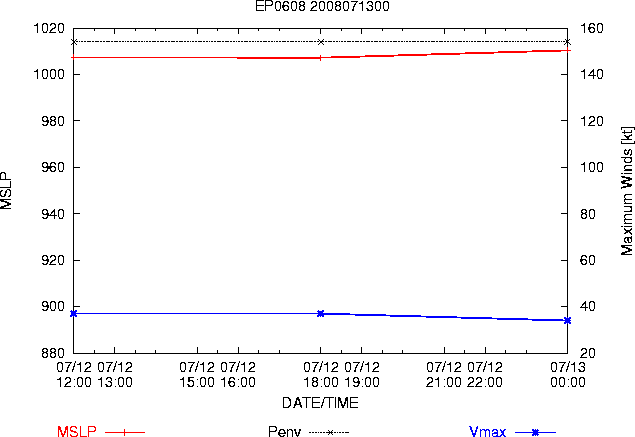The width and height of the screenshot is (635, 437).
Task: Click the chart title EP0608 2008071300
Action: pyautogui.click(x=322, y=6)
